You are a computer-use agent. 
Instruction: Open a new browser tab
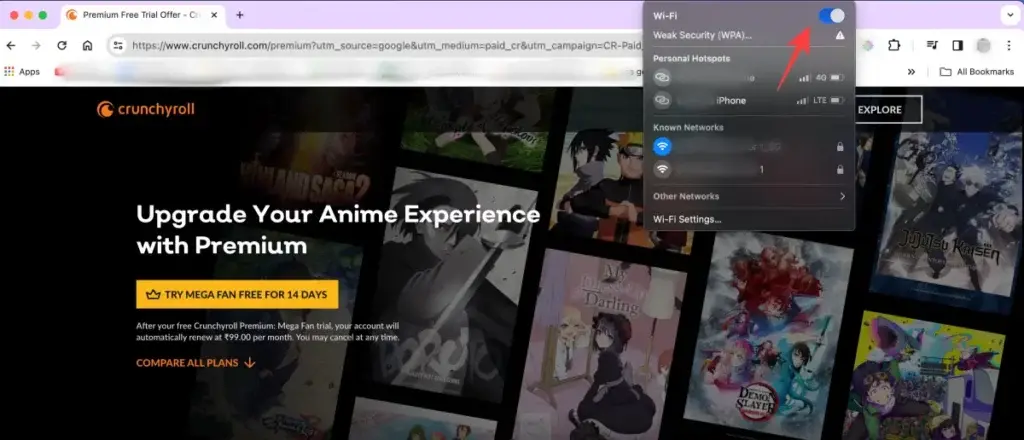[240, 15]
